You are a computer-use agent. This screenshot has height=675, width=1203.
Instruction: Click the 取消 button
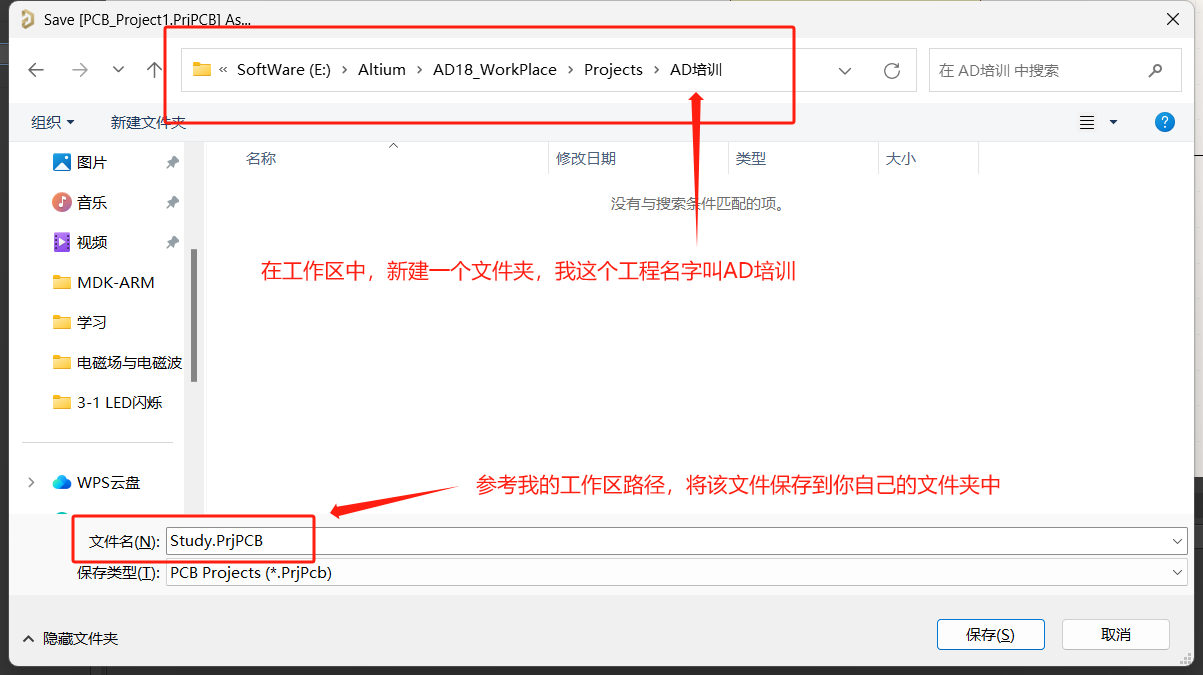click(1115, 634)
